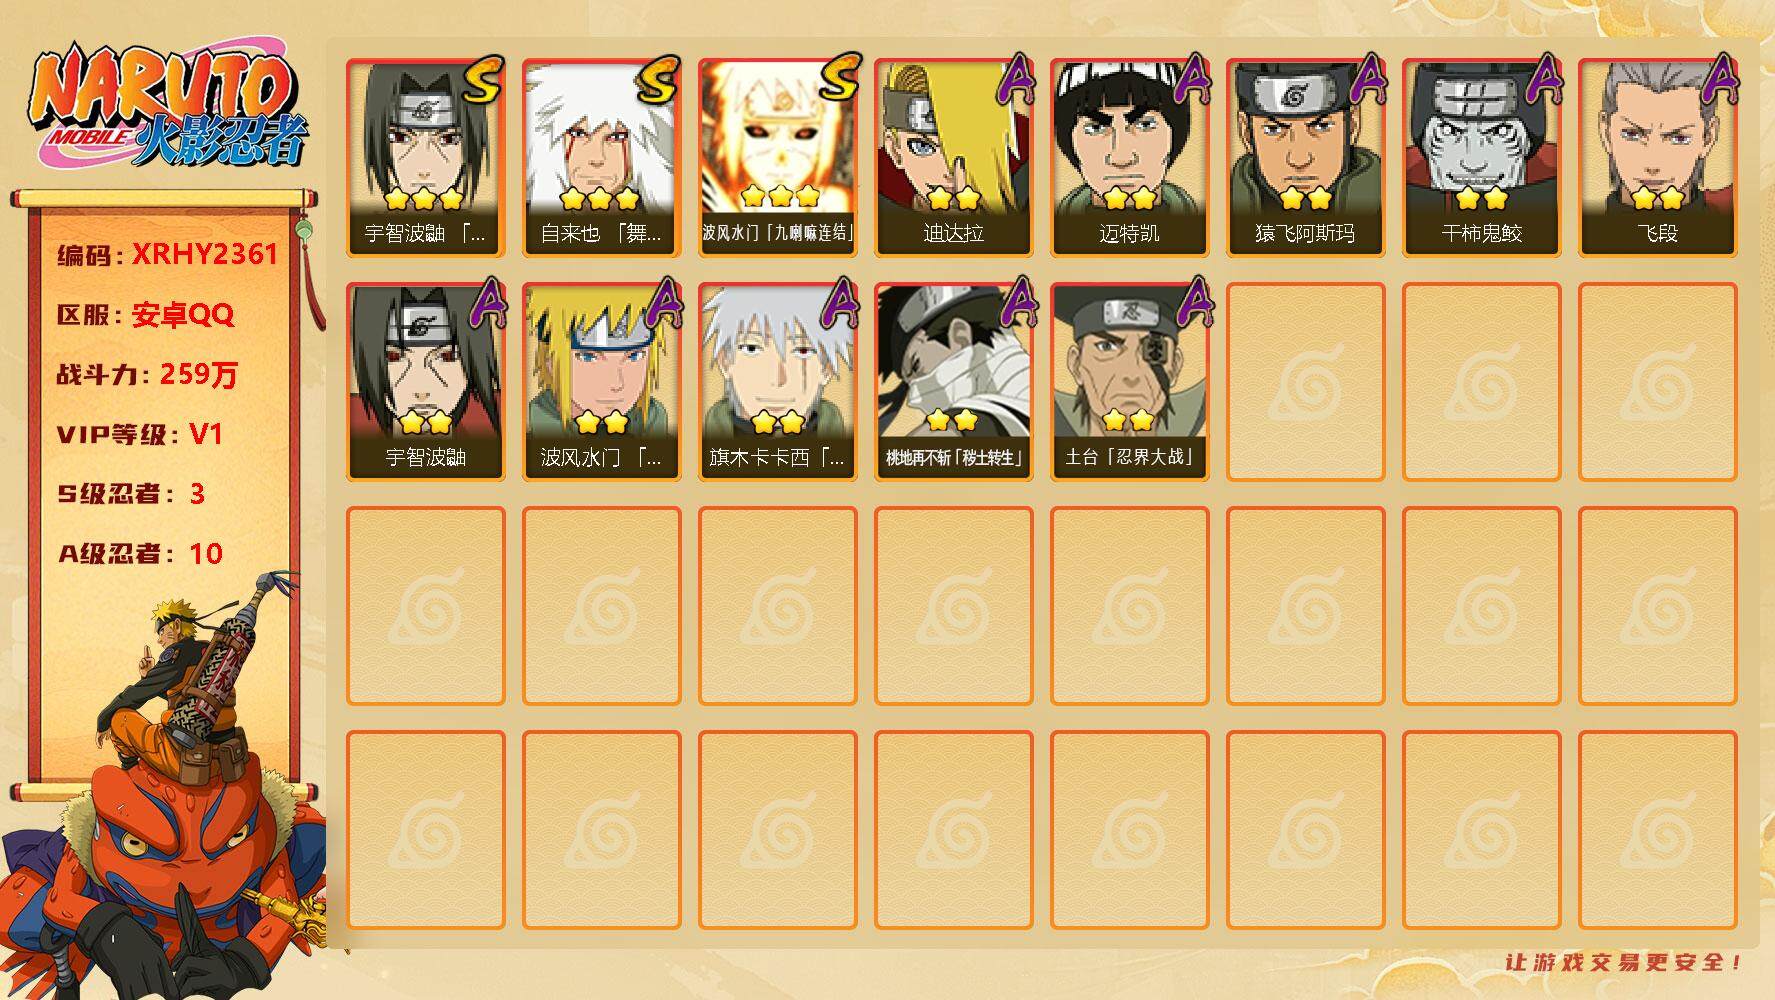This screenshot has height=1000, width=1775.
Task: Select the 飞段 ninja card
Action: 1658,158
